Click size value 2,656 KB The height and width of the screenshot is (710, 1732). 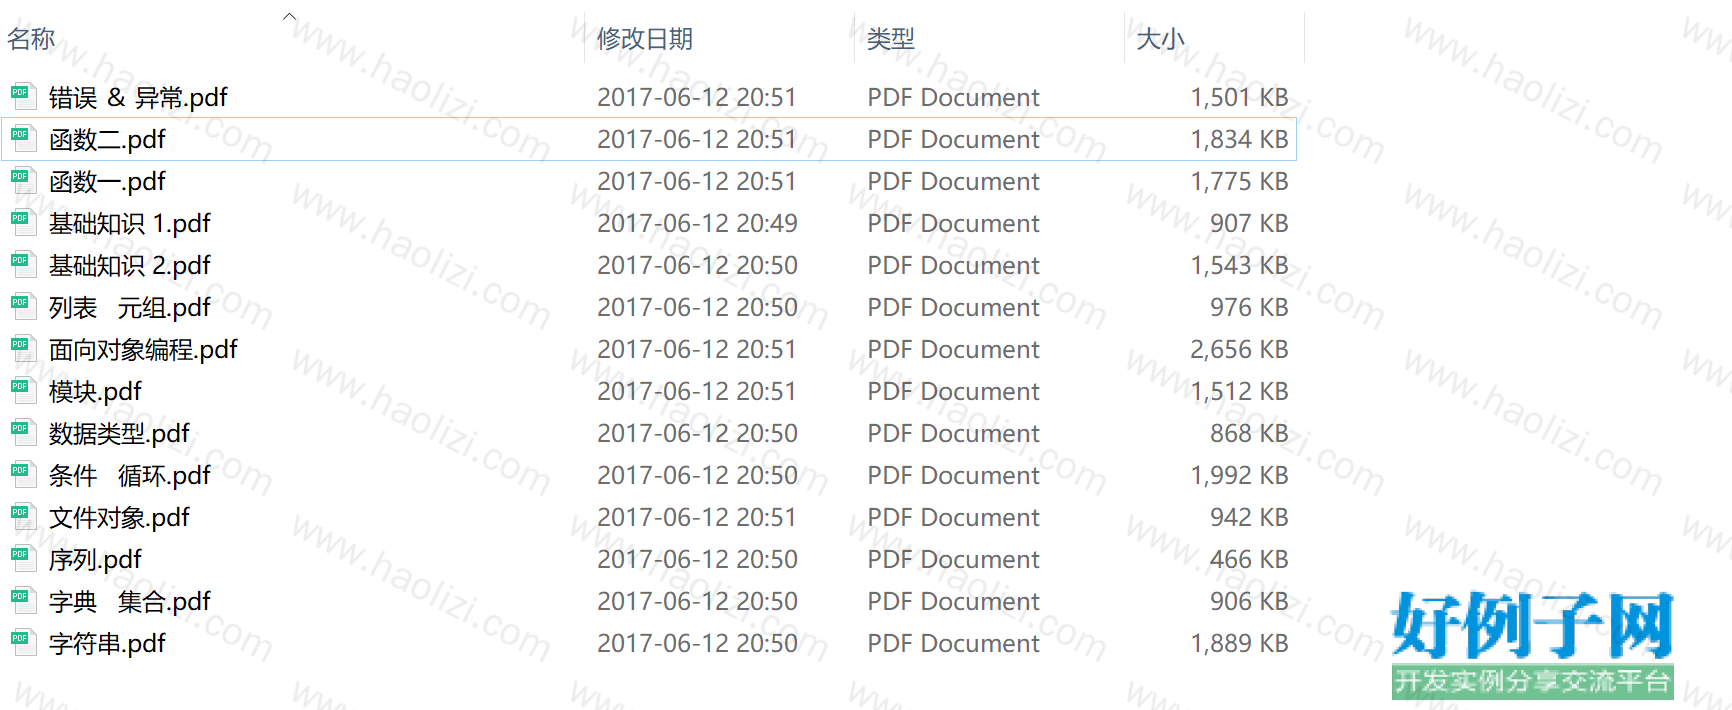1239,350
